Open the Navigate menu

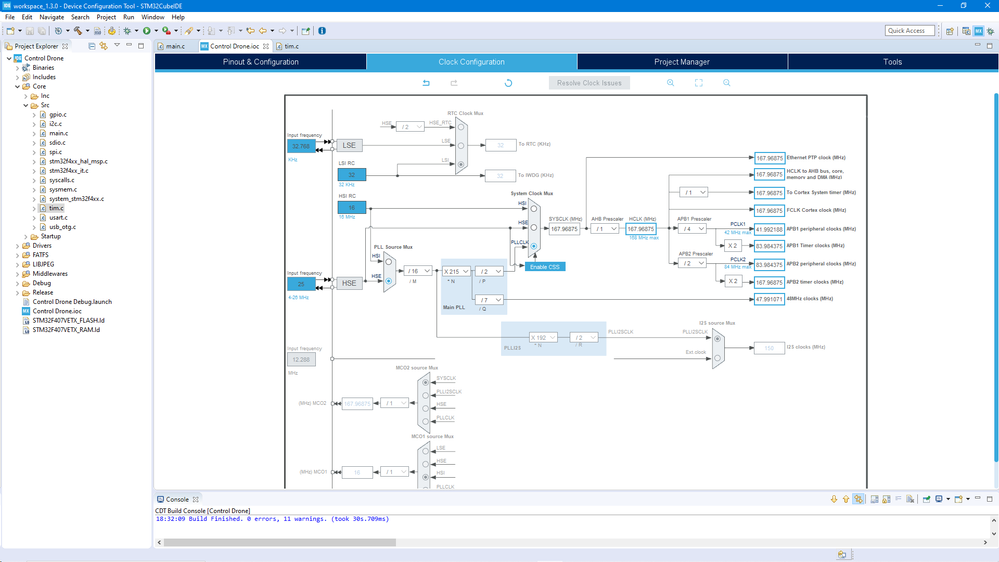[x=51, y=17]
